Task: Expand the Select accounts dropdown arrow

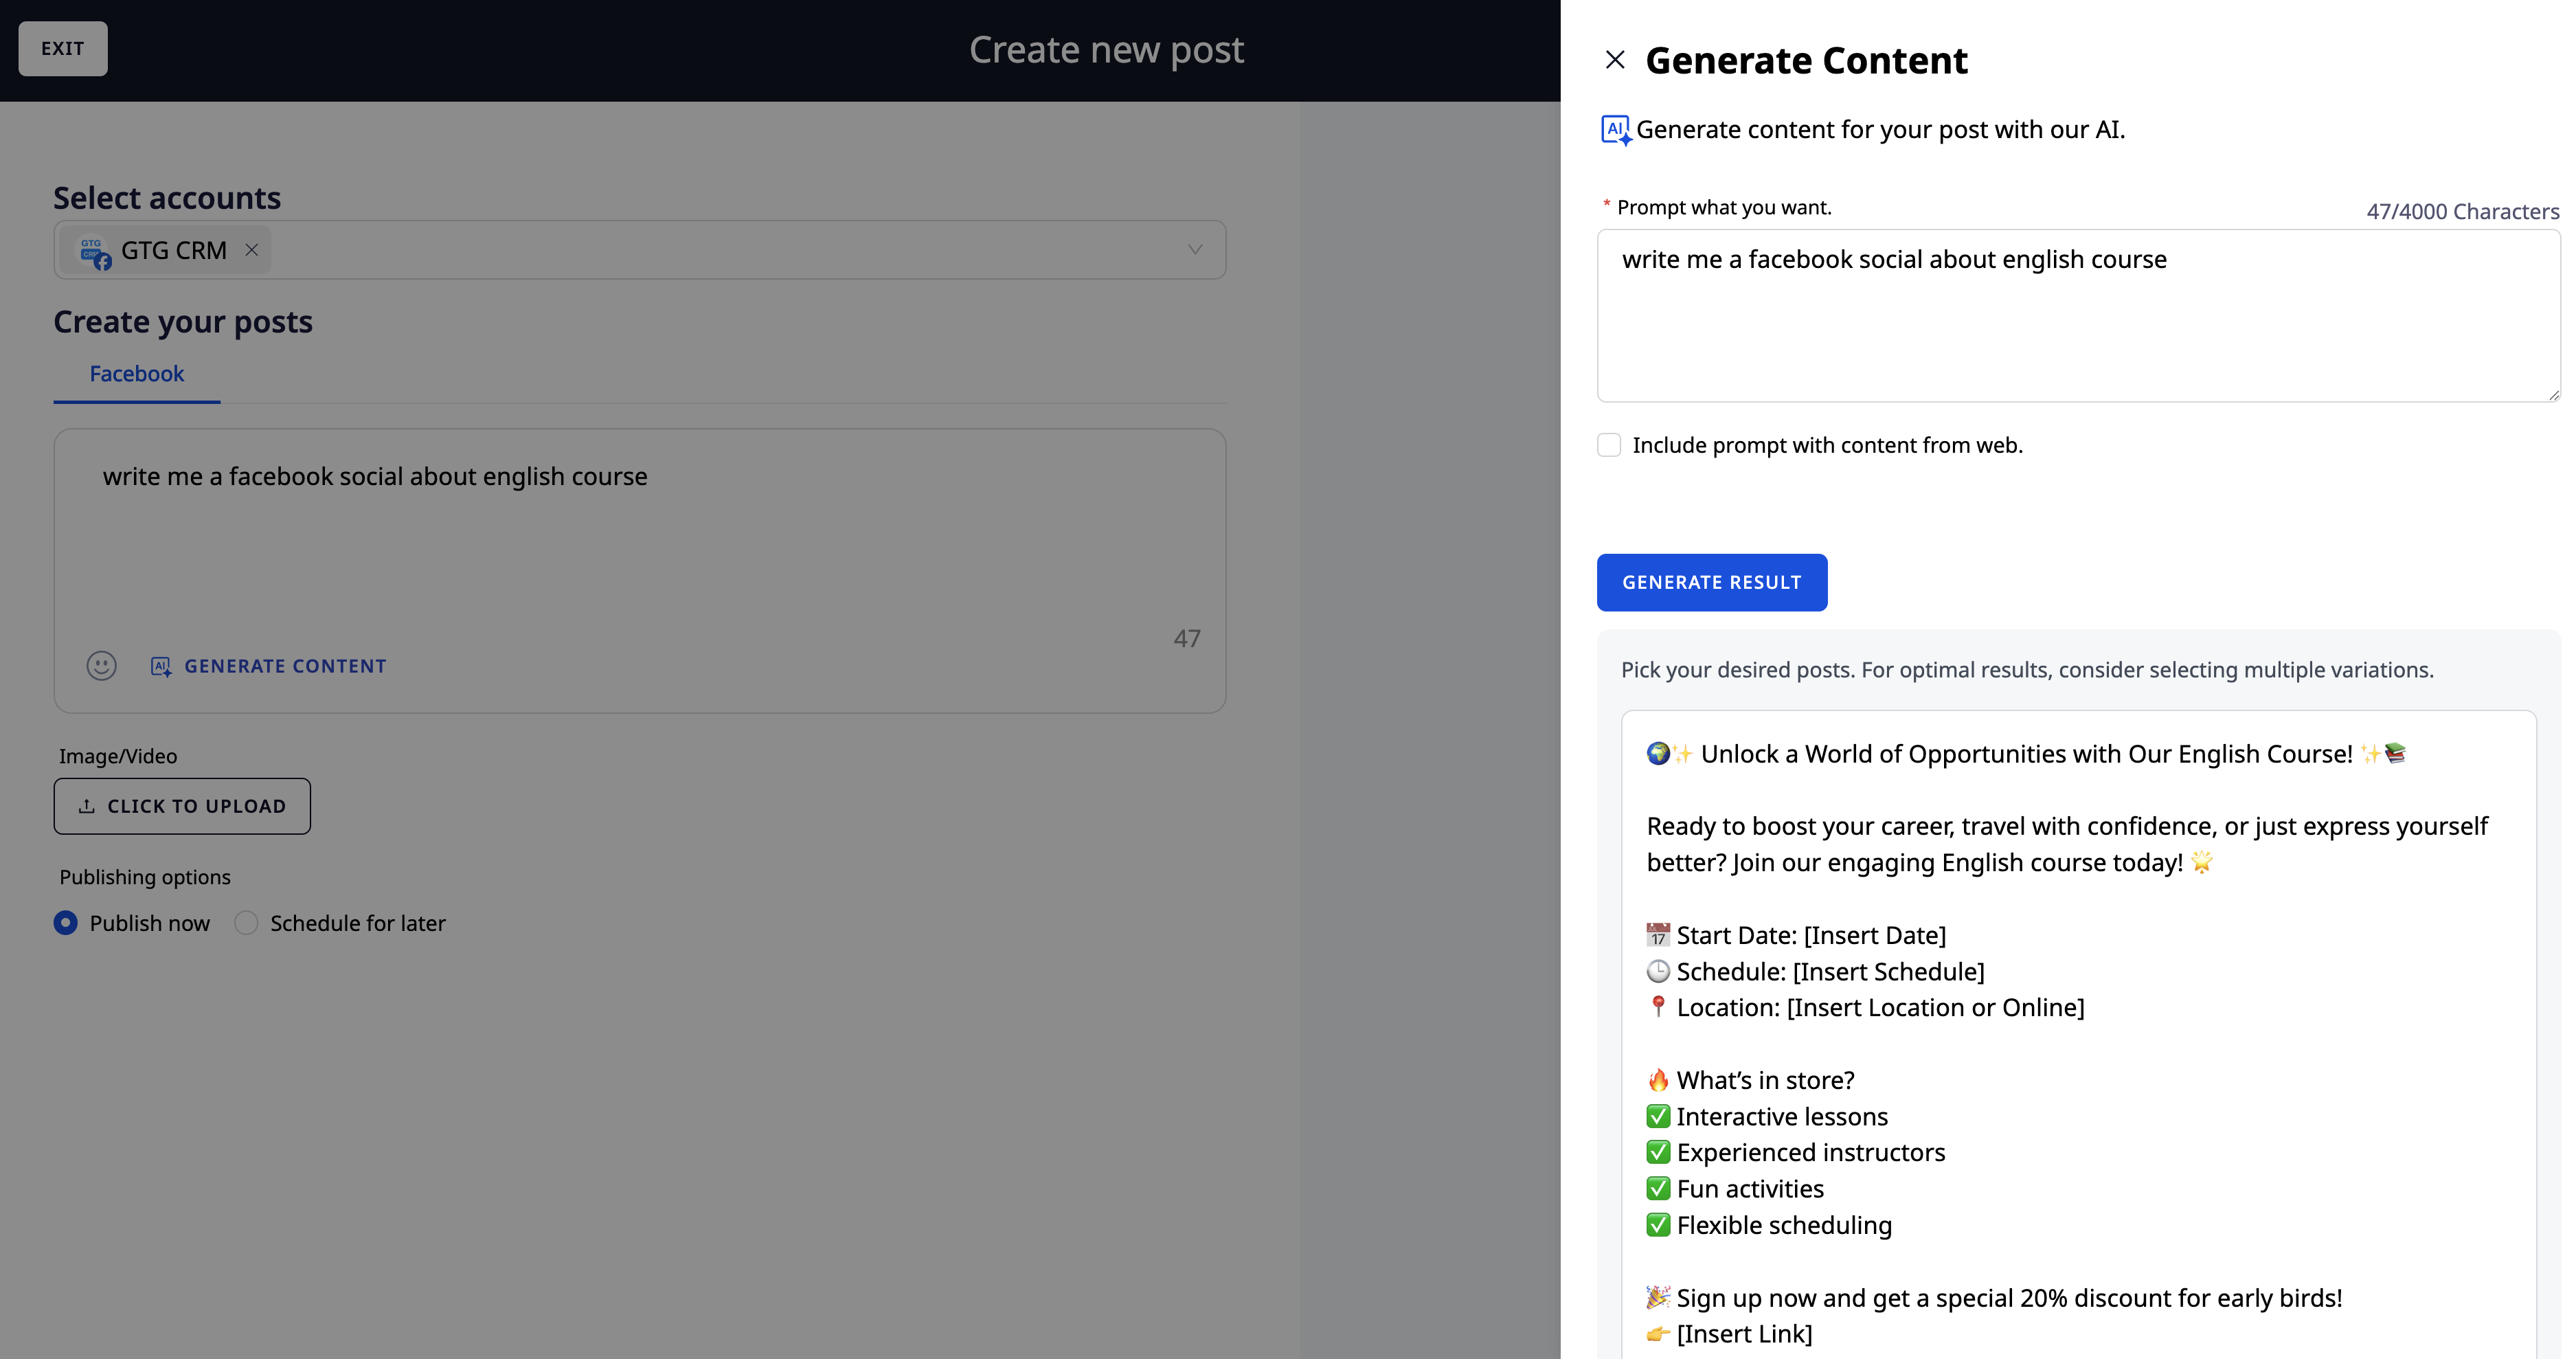Action: 1194,250
